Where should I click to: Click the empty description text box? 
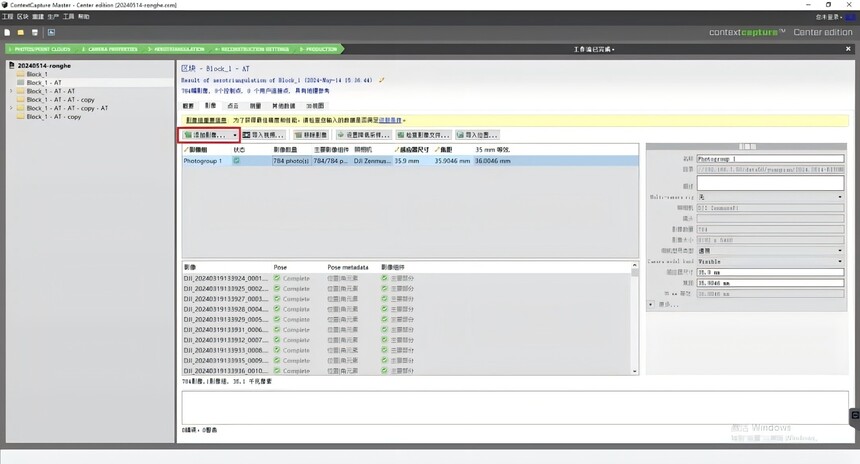(770, 183)
